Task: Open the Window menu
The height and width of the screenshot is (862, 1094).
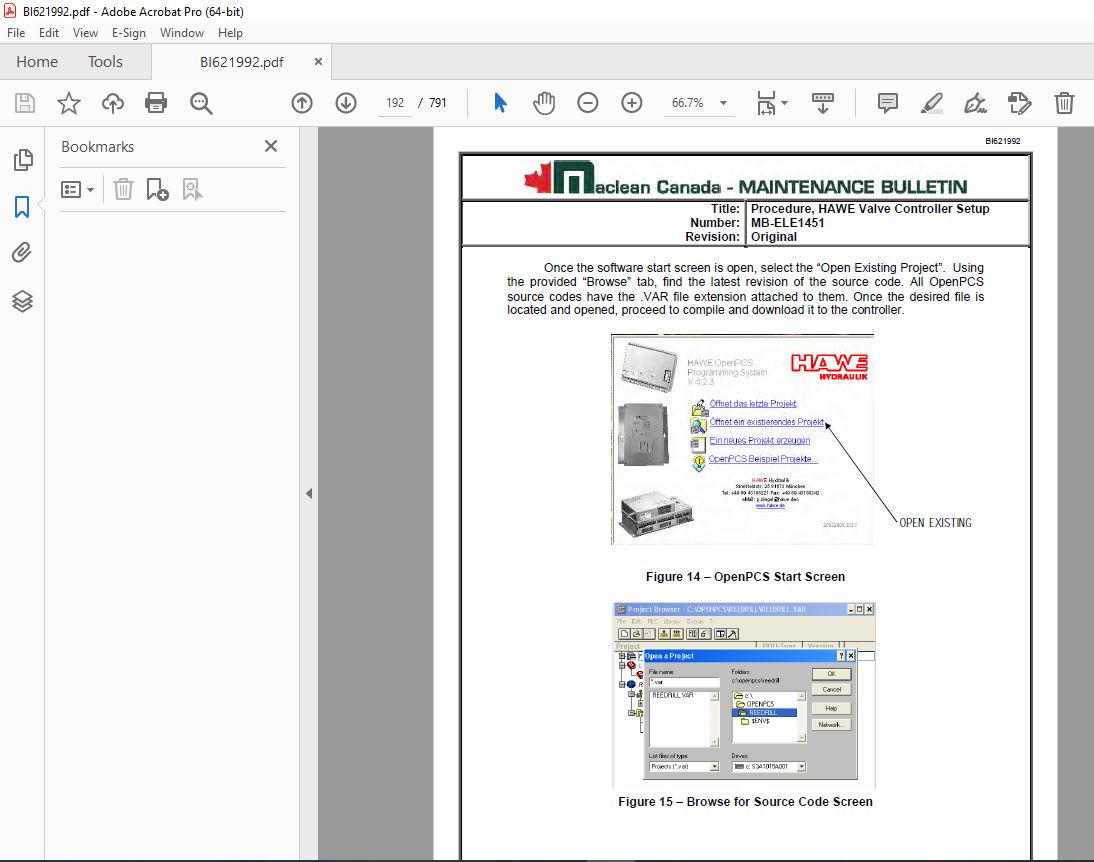Action: point(181,33)
